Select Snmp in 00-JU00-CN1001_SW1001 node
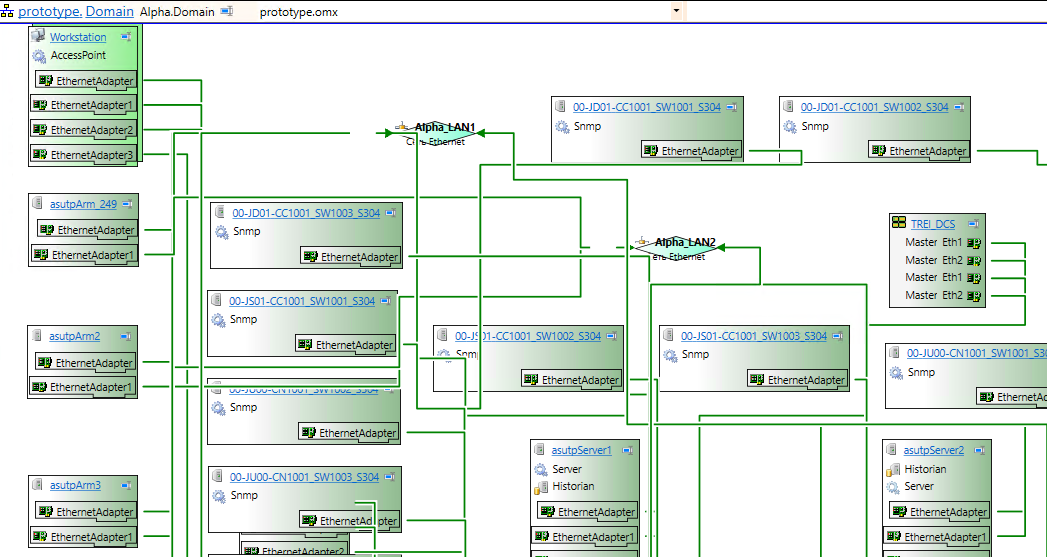The height and width of the screenshot is (557, 1047). [921, 372]
